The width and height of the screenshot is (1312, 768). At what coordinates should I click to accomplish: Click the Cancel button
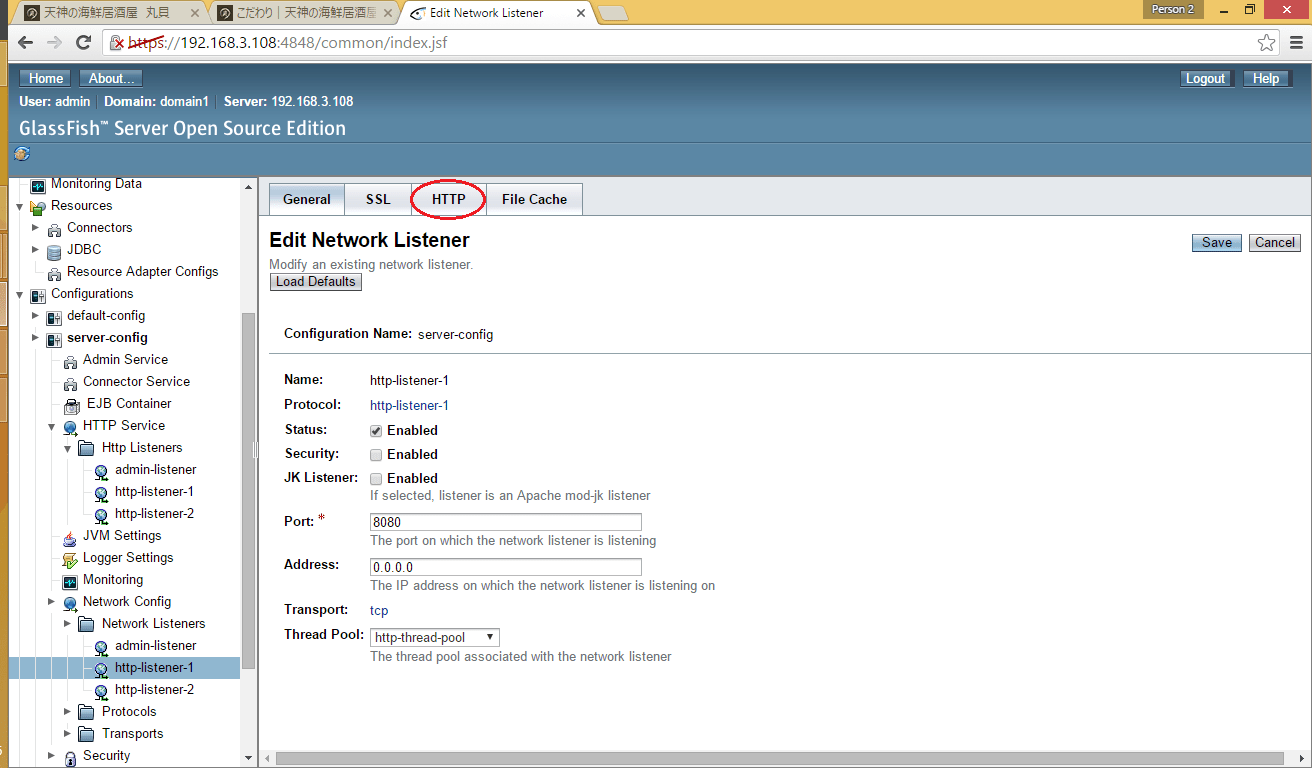(x=1275, y=243)
